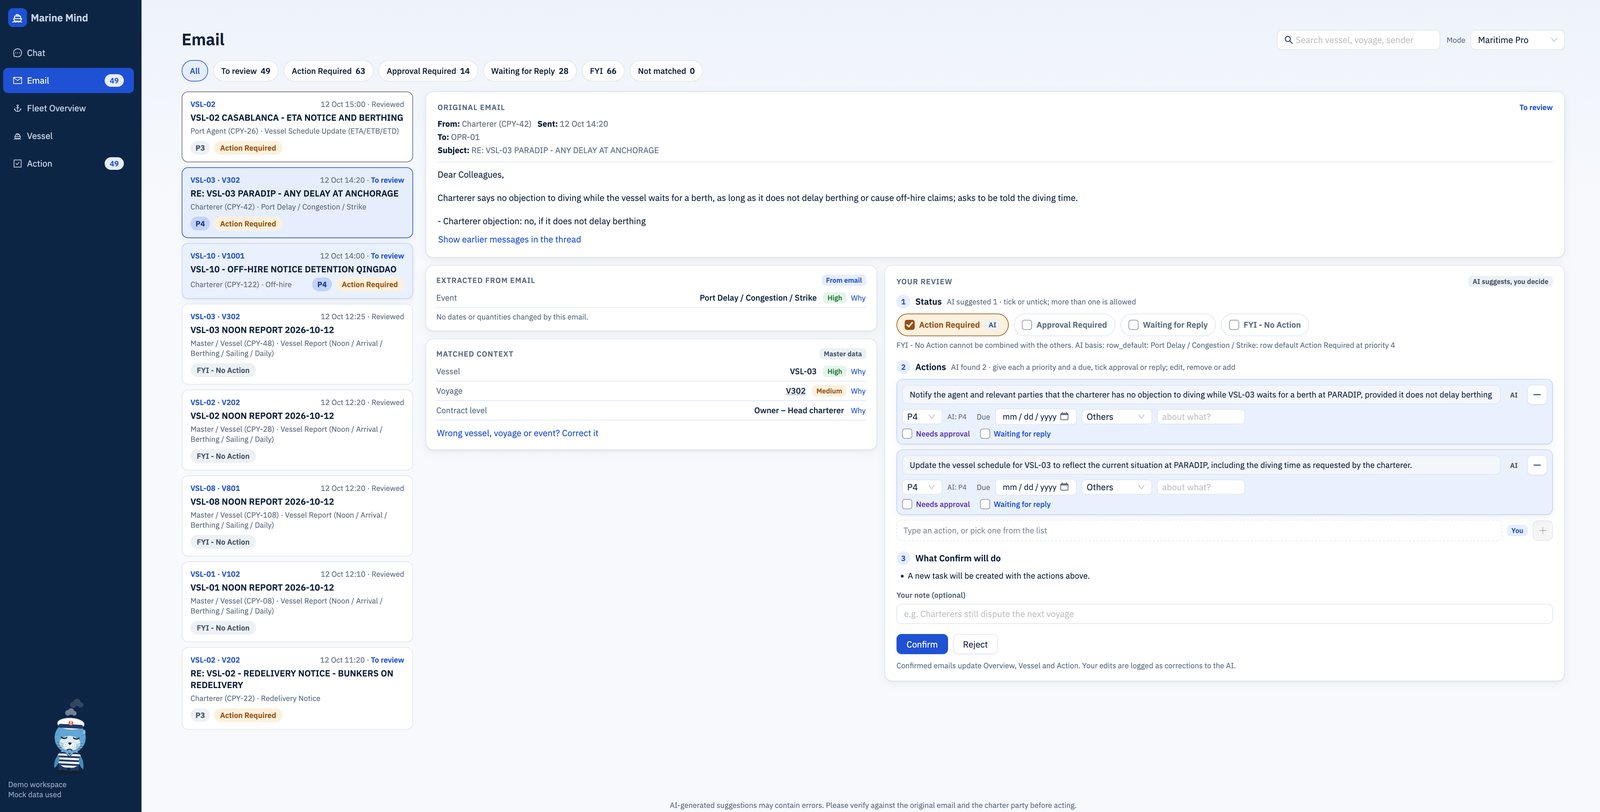Click Why next to the Voyage V302 row
Screen dimensions: 1600x812
tap(858, 391)
